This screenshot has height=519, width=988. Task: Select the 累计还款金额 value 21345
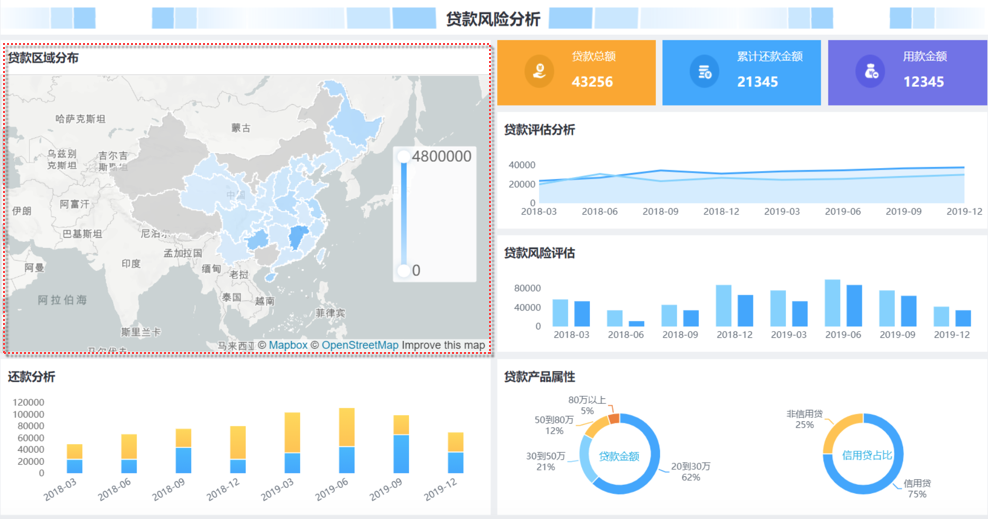[x=757, y=82]
